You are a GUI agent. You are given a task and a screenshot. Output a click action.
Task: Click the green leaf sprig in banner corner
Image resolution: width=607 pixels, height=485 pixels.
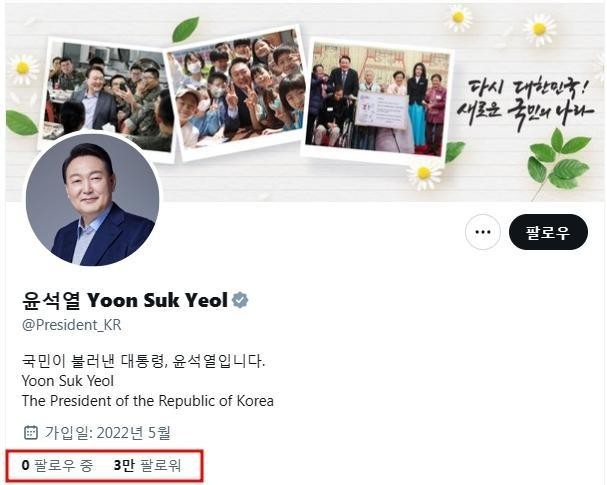pos(559,163)
